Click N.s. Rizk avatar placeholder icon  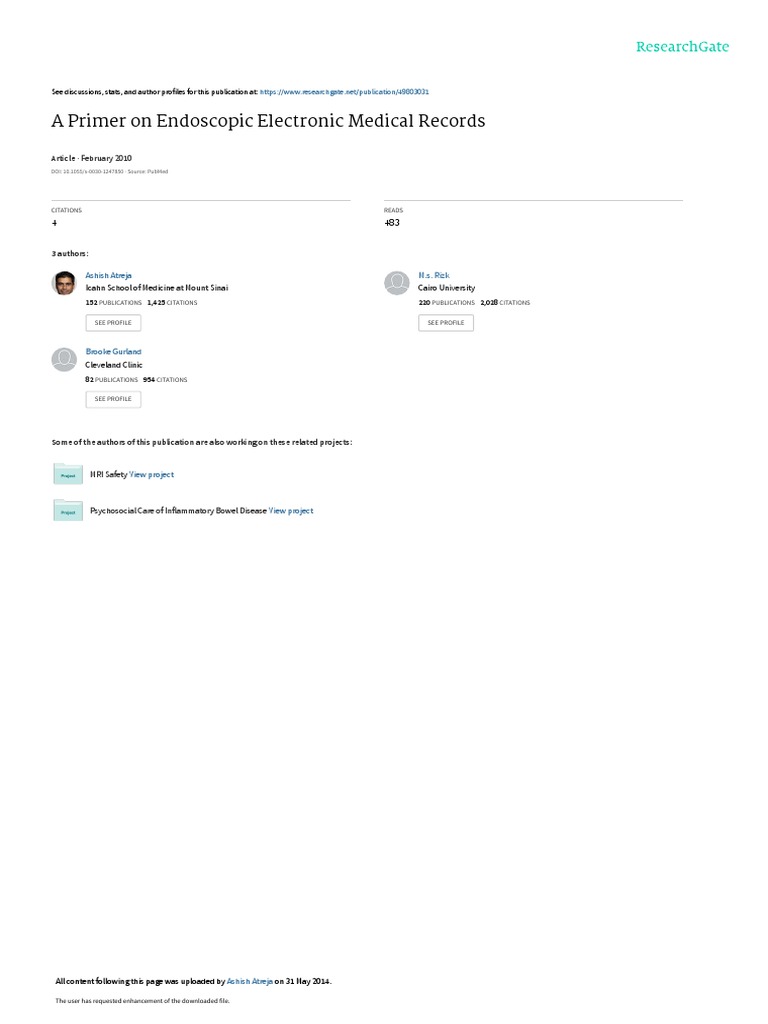pos(396,283)
